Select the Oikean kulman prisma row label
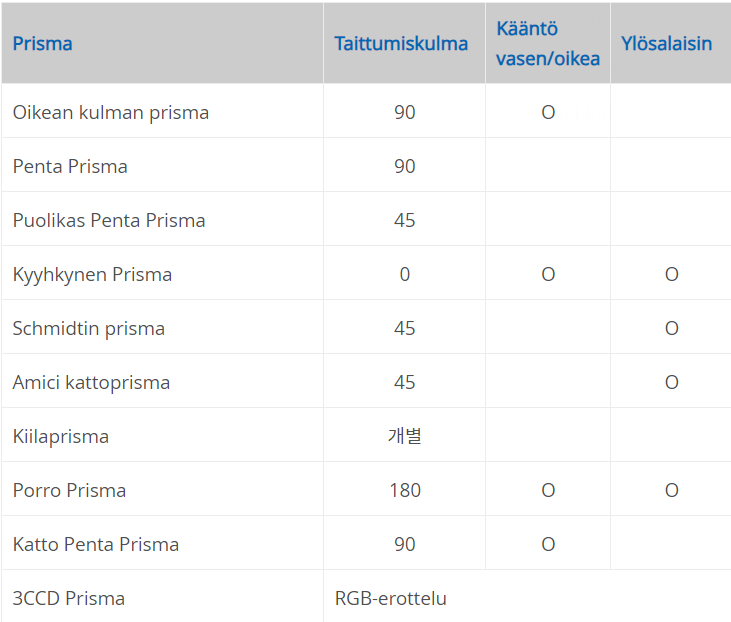The image size is (731, 622). click(x=111, y=112)
